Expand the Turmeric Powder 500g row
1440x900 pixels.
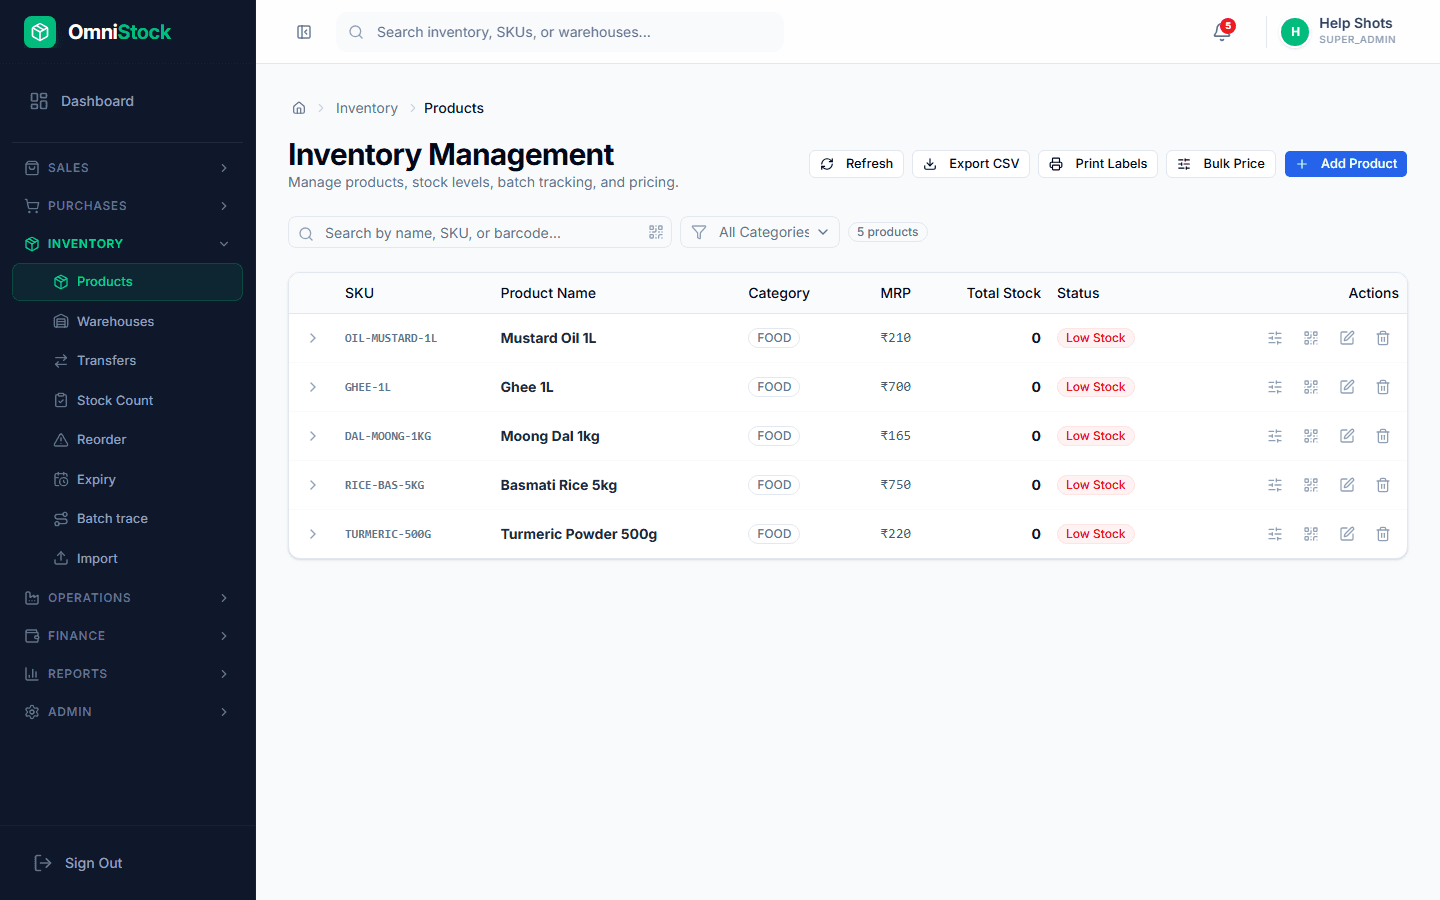[313, 534]
